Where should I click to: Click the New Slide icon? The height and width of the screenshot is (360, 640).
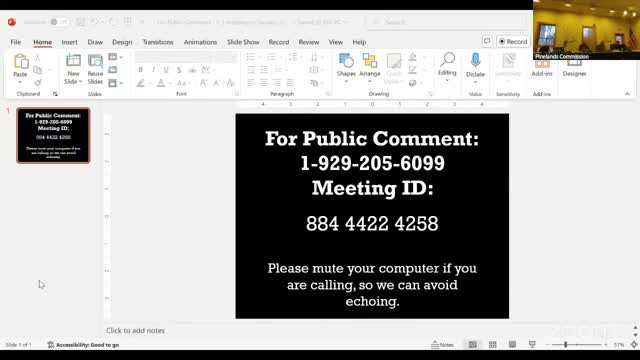coord(73,61)
